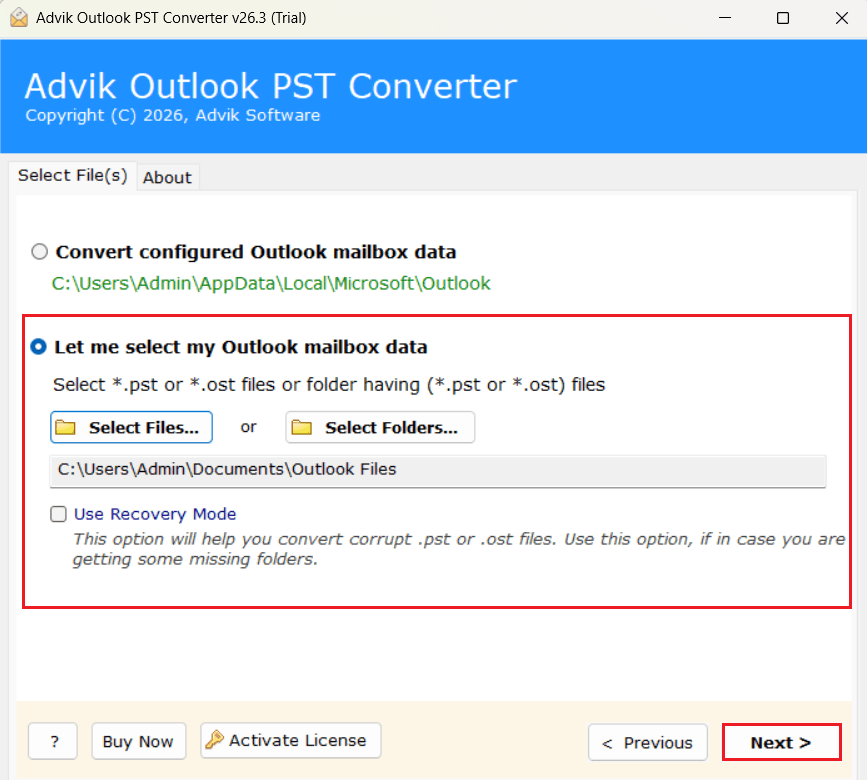Choose Let me select my Outlook mailbox data
Viewport: 867px width, 780px height.
[x=39, y=347]
